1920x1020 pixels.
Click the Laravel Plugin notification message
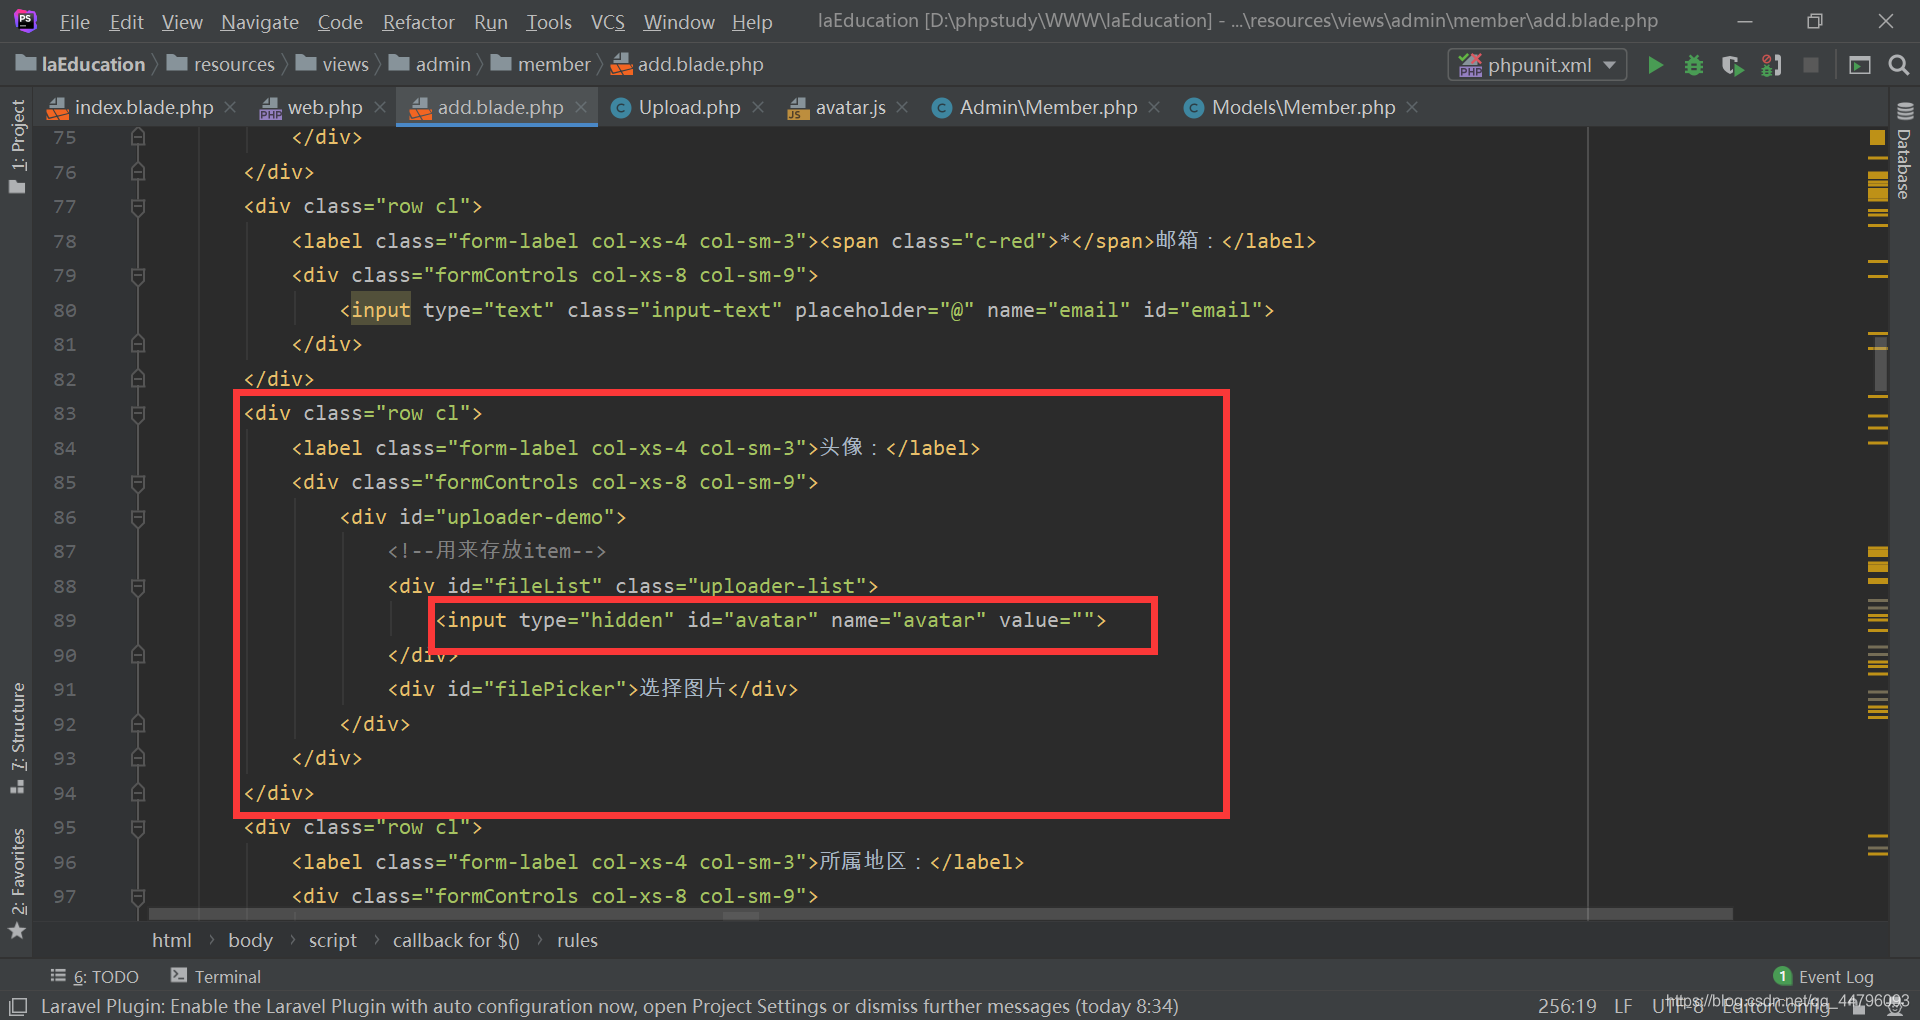tap(609, 1006)
